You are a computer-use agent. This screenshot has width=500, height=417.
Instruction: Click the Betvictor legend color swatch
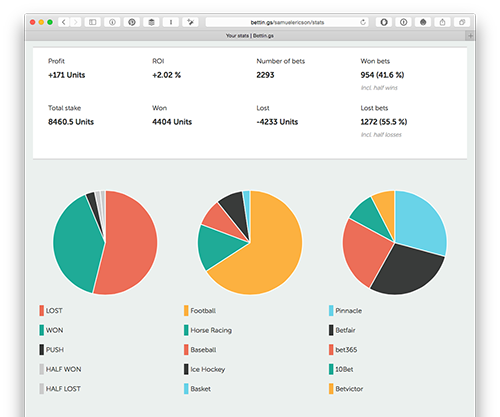point(331,389)
